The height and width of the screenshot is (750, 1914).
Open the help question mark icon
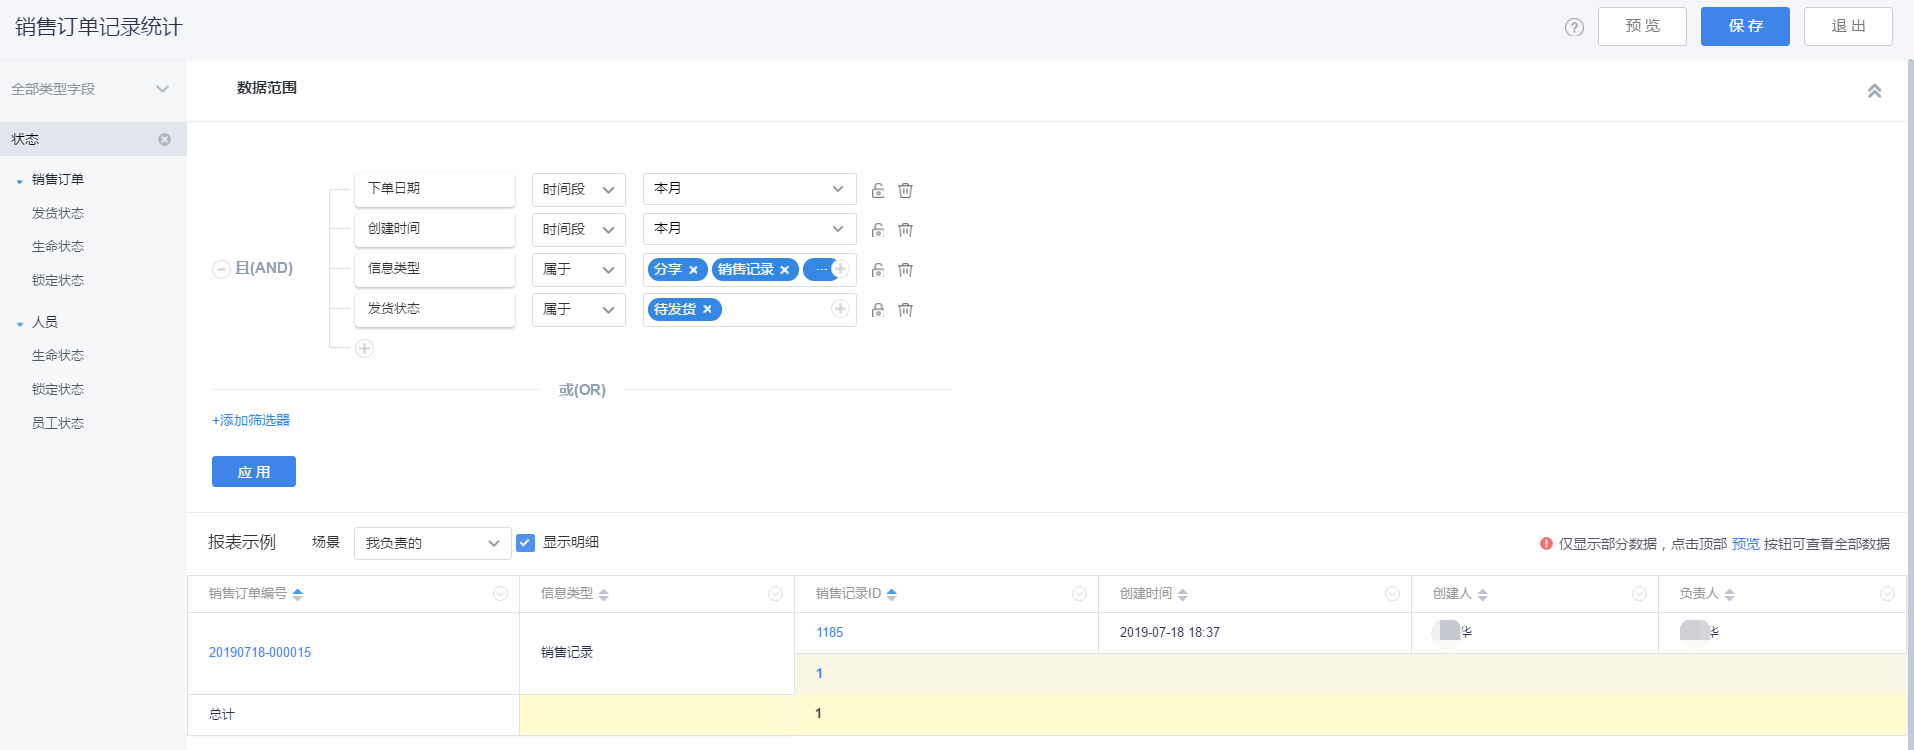coord(1574,27)
